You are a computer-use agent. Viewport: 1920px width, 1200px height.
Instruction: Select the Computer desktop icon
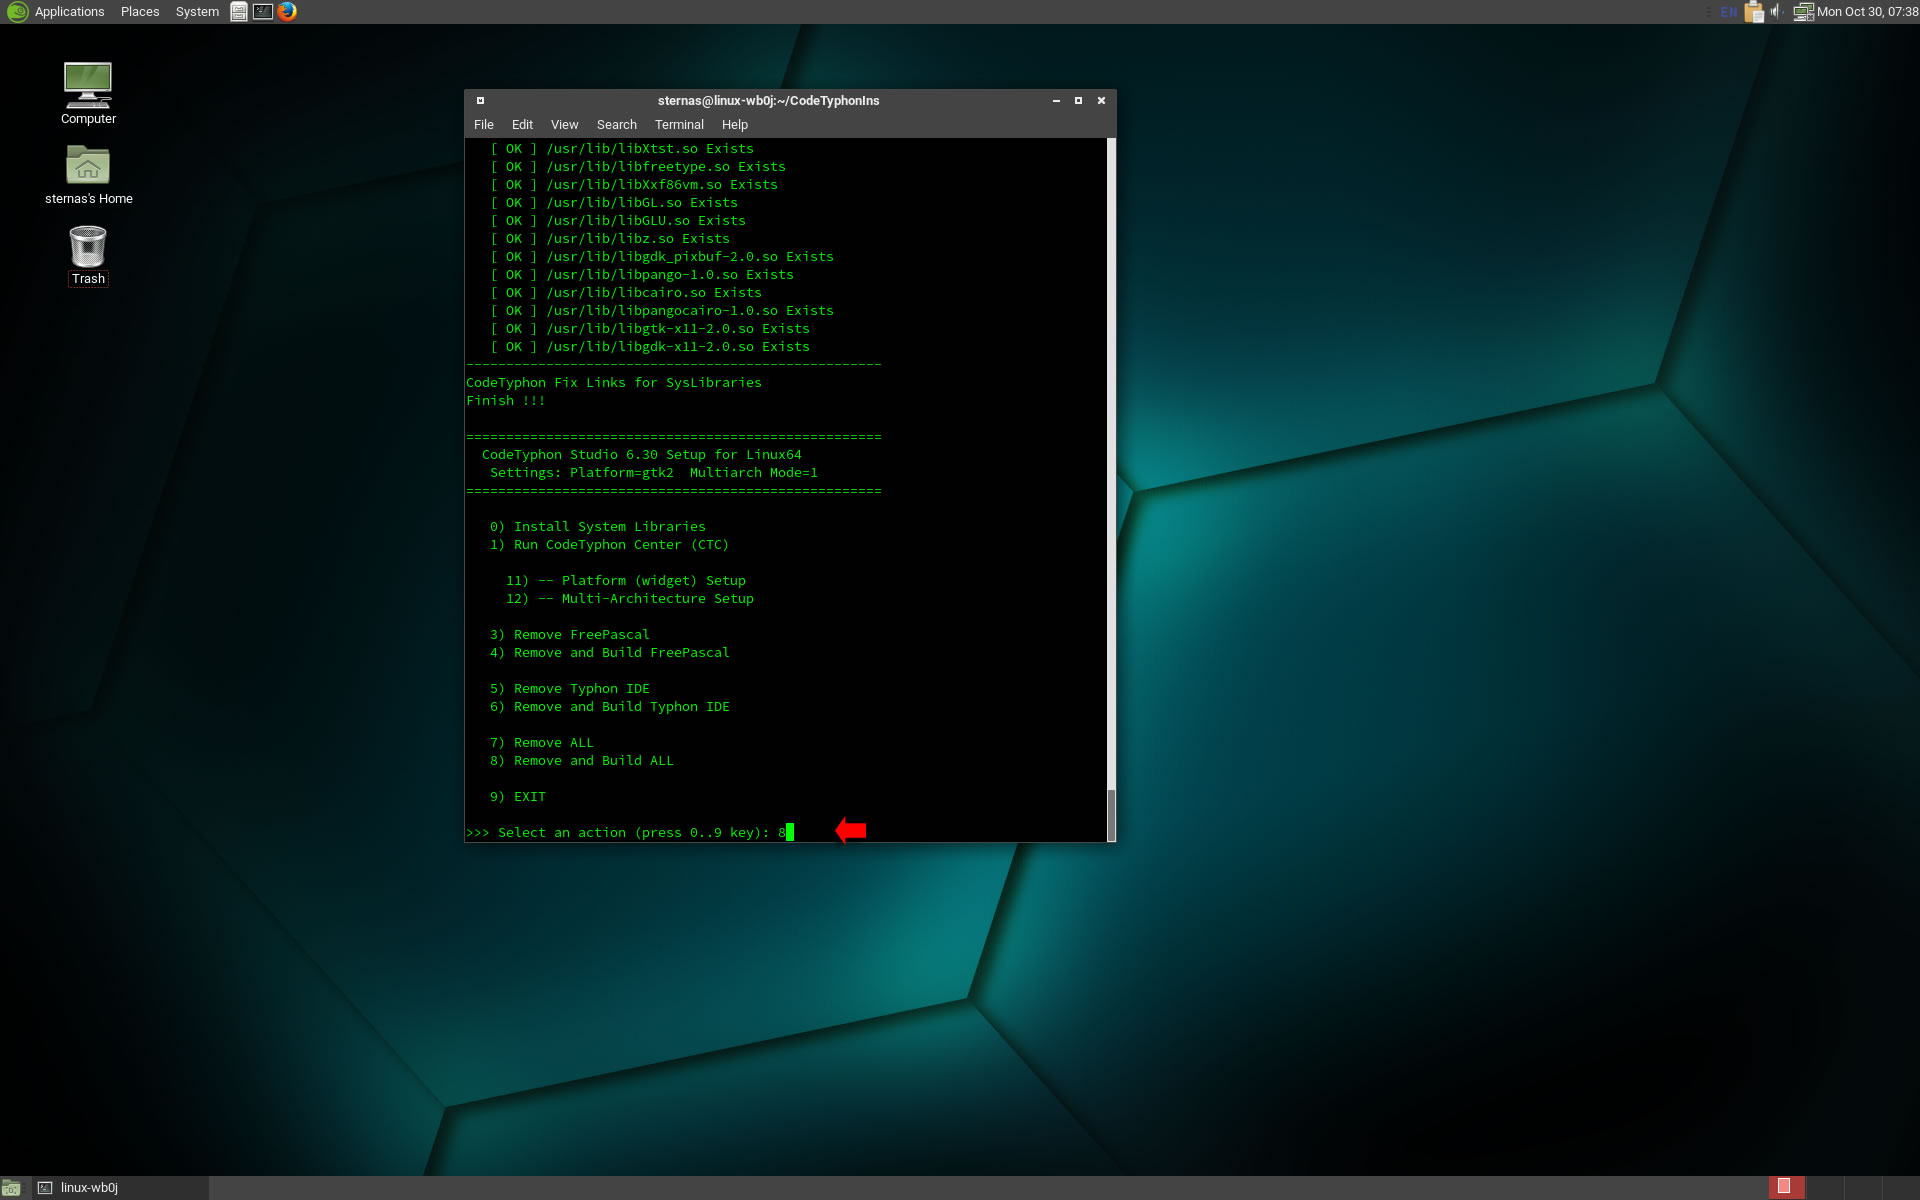tap(88, 93)
